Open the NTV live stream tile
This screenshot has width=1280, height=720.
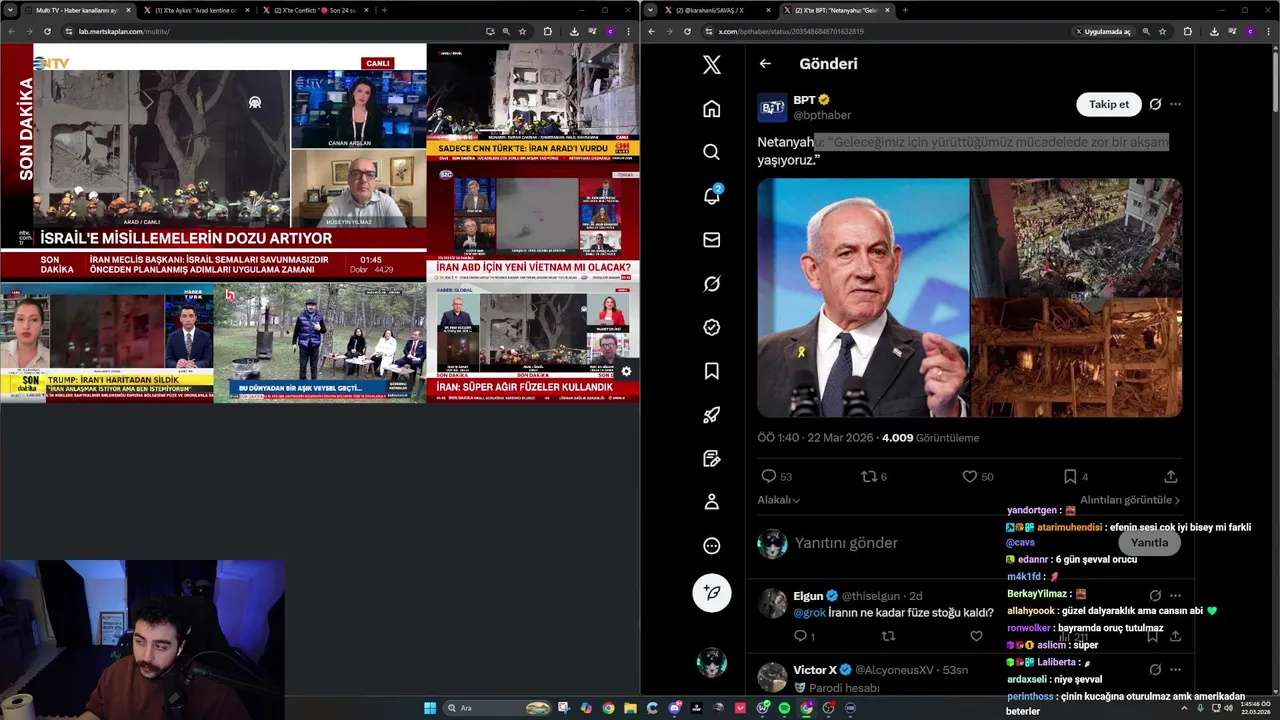pos(213,161)
